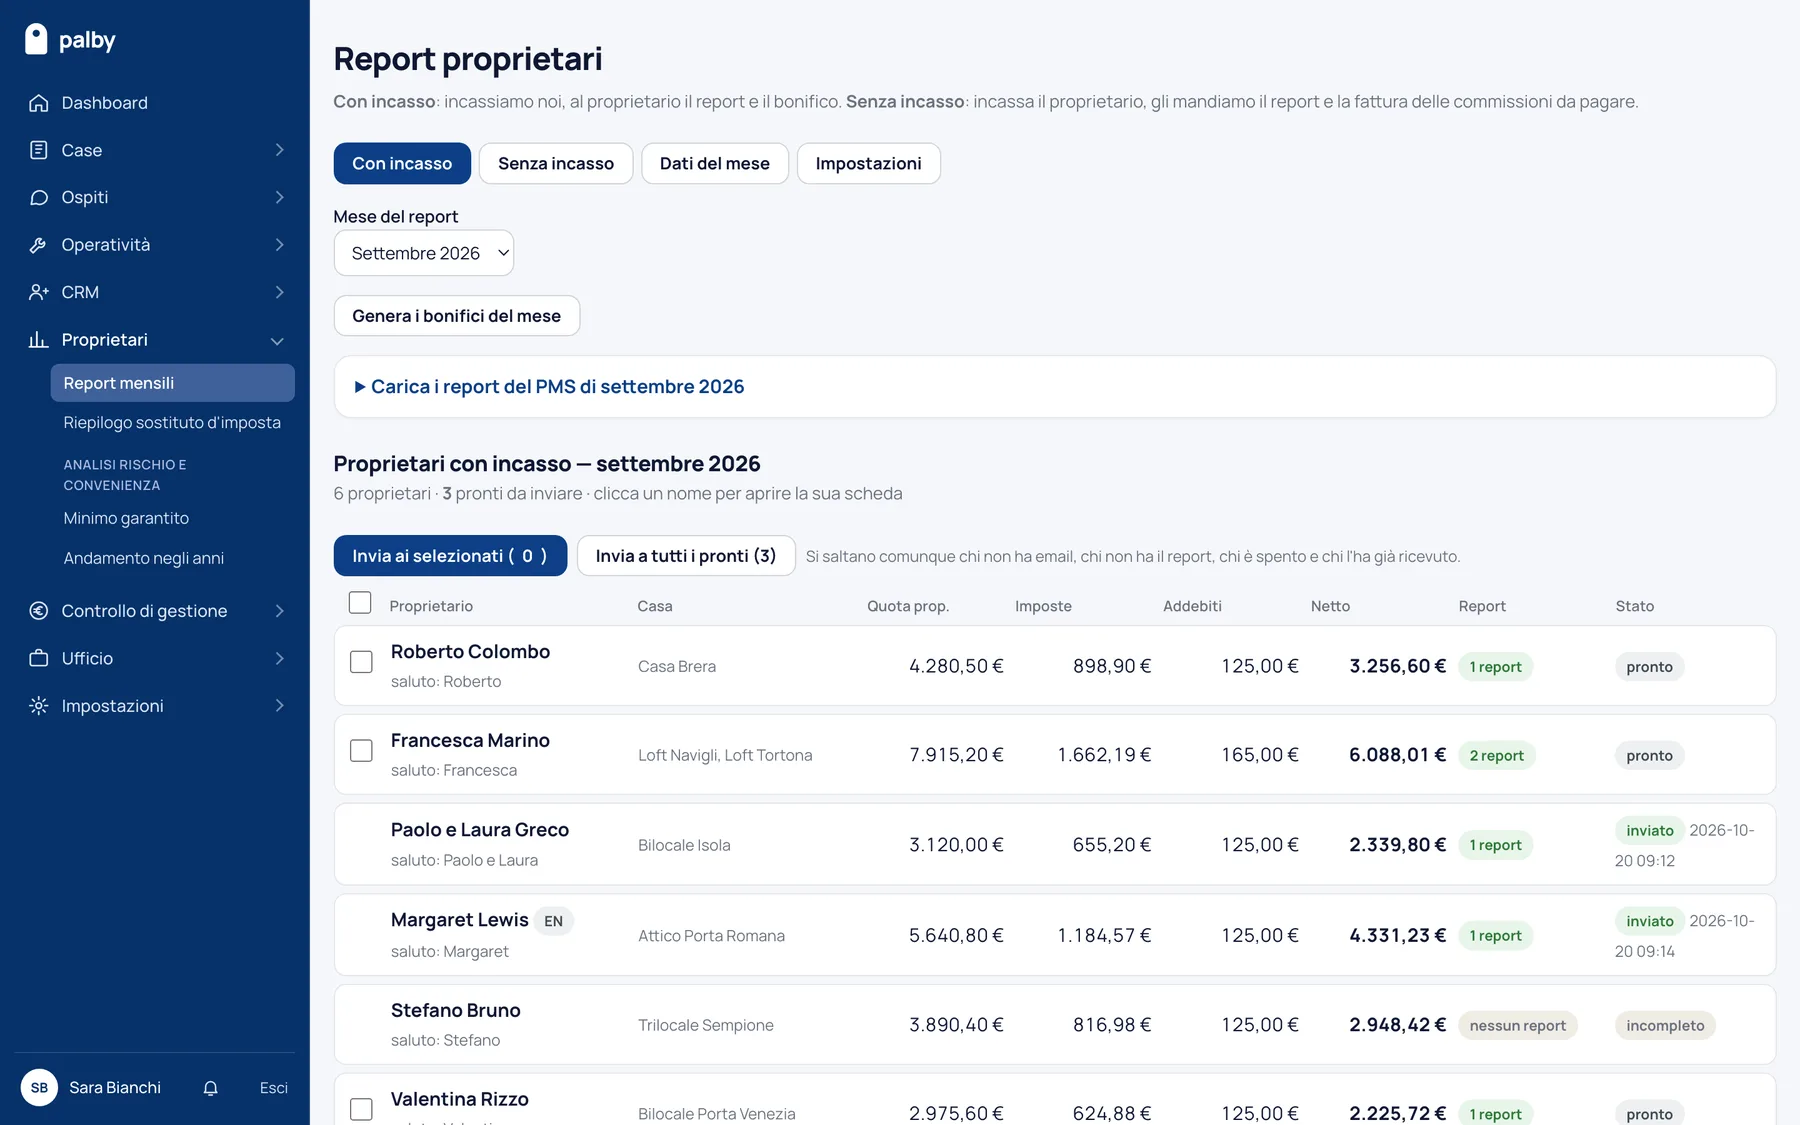Open the Mese del report dropdown
This screenshot has width=1800, height=1125.
[x=424, y=253]
